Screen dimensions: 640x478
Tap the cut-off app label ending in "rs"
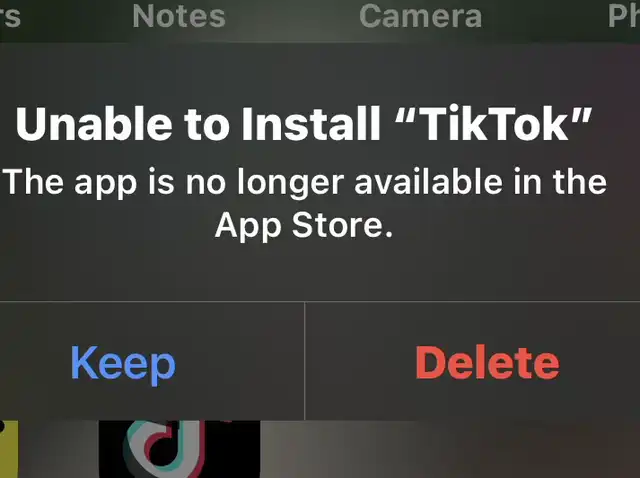click(10, 16)
